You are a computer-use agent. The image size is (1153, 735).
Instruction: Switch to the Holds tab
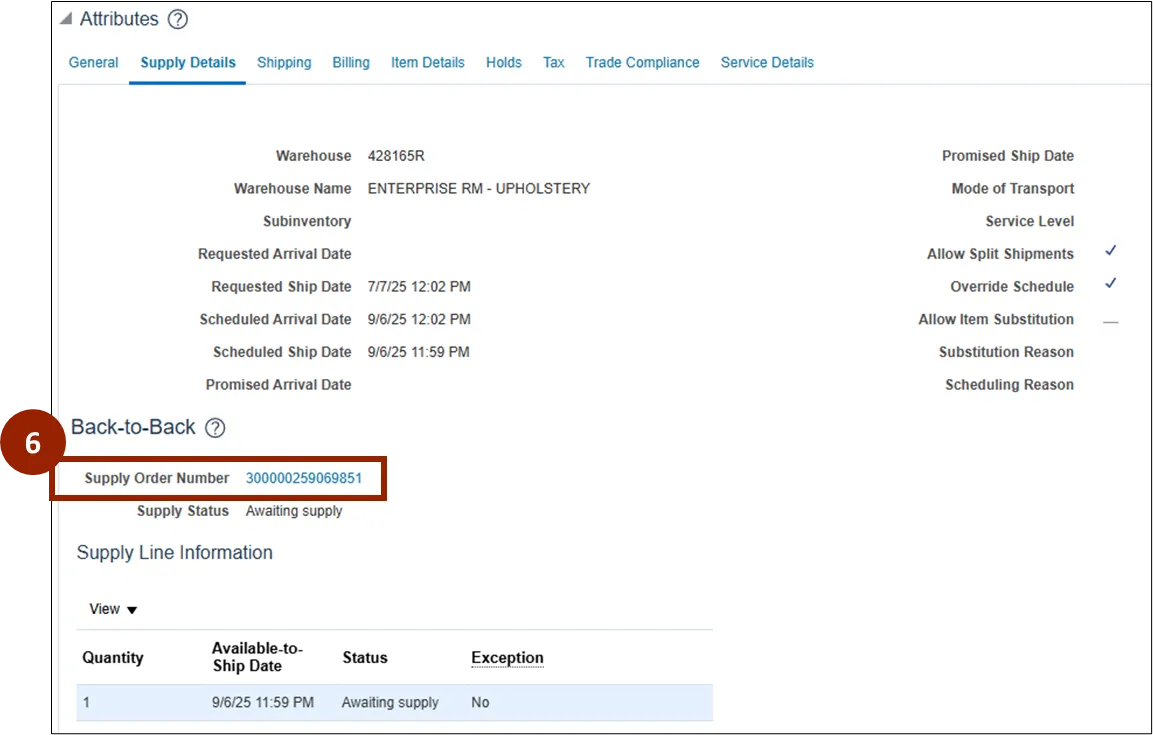[x=504, y=62]
